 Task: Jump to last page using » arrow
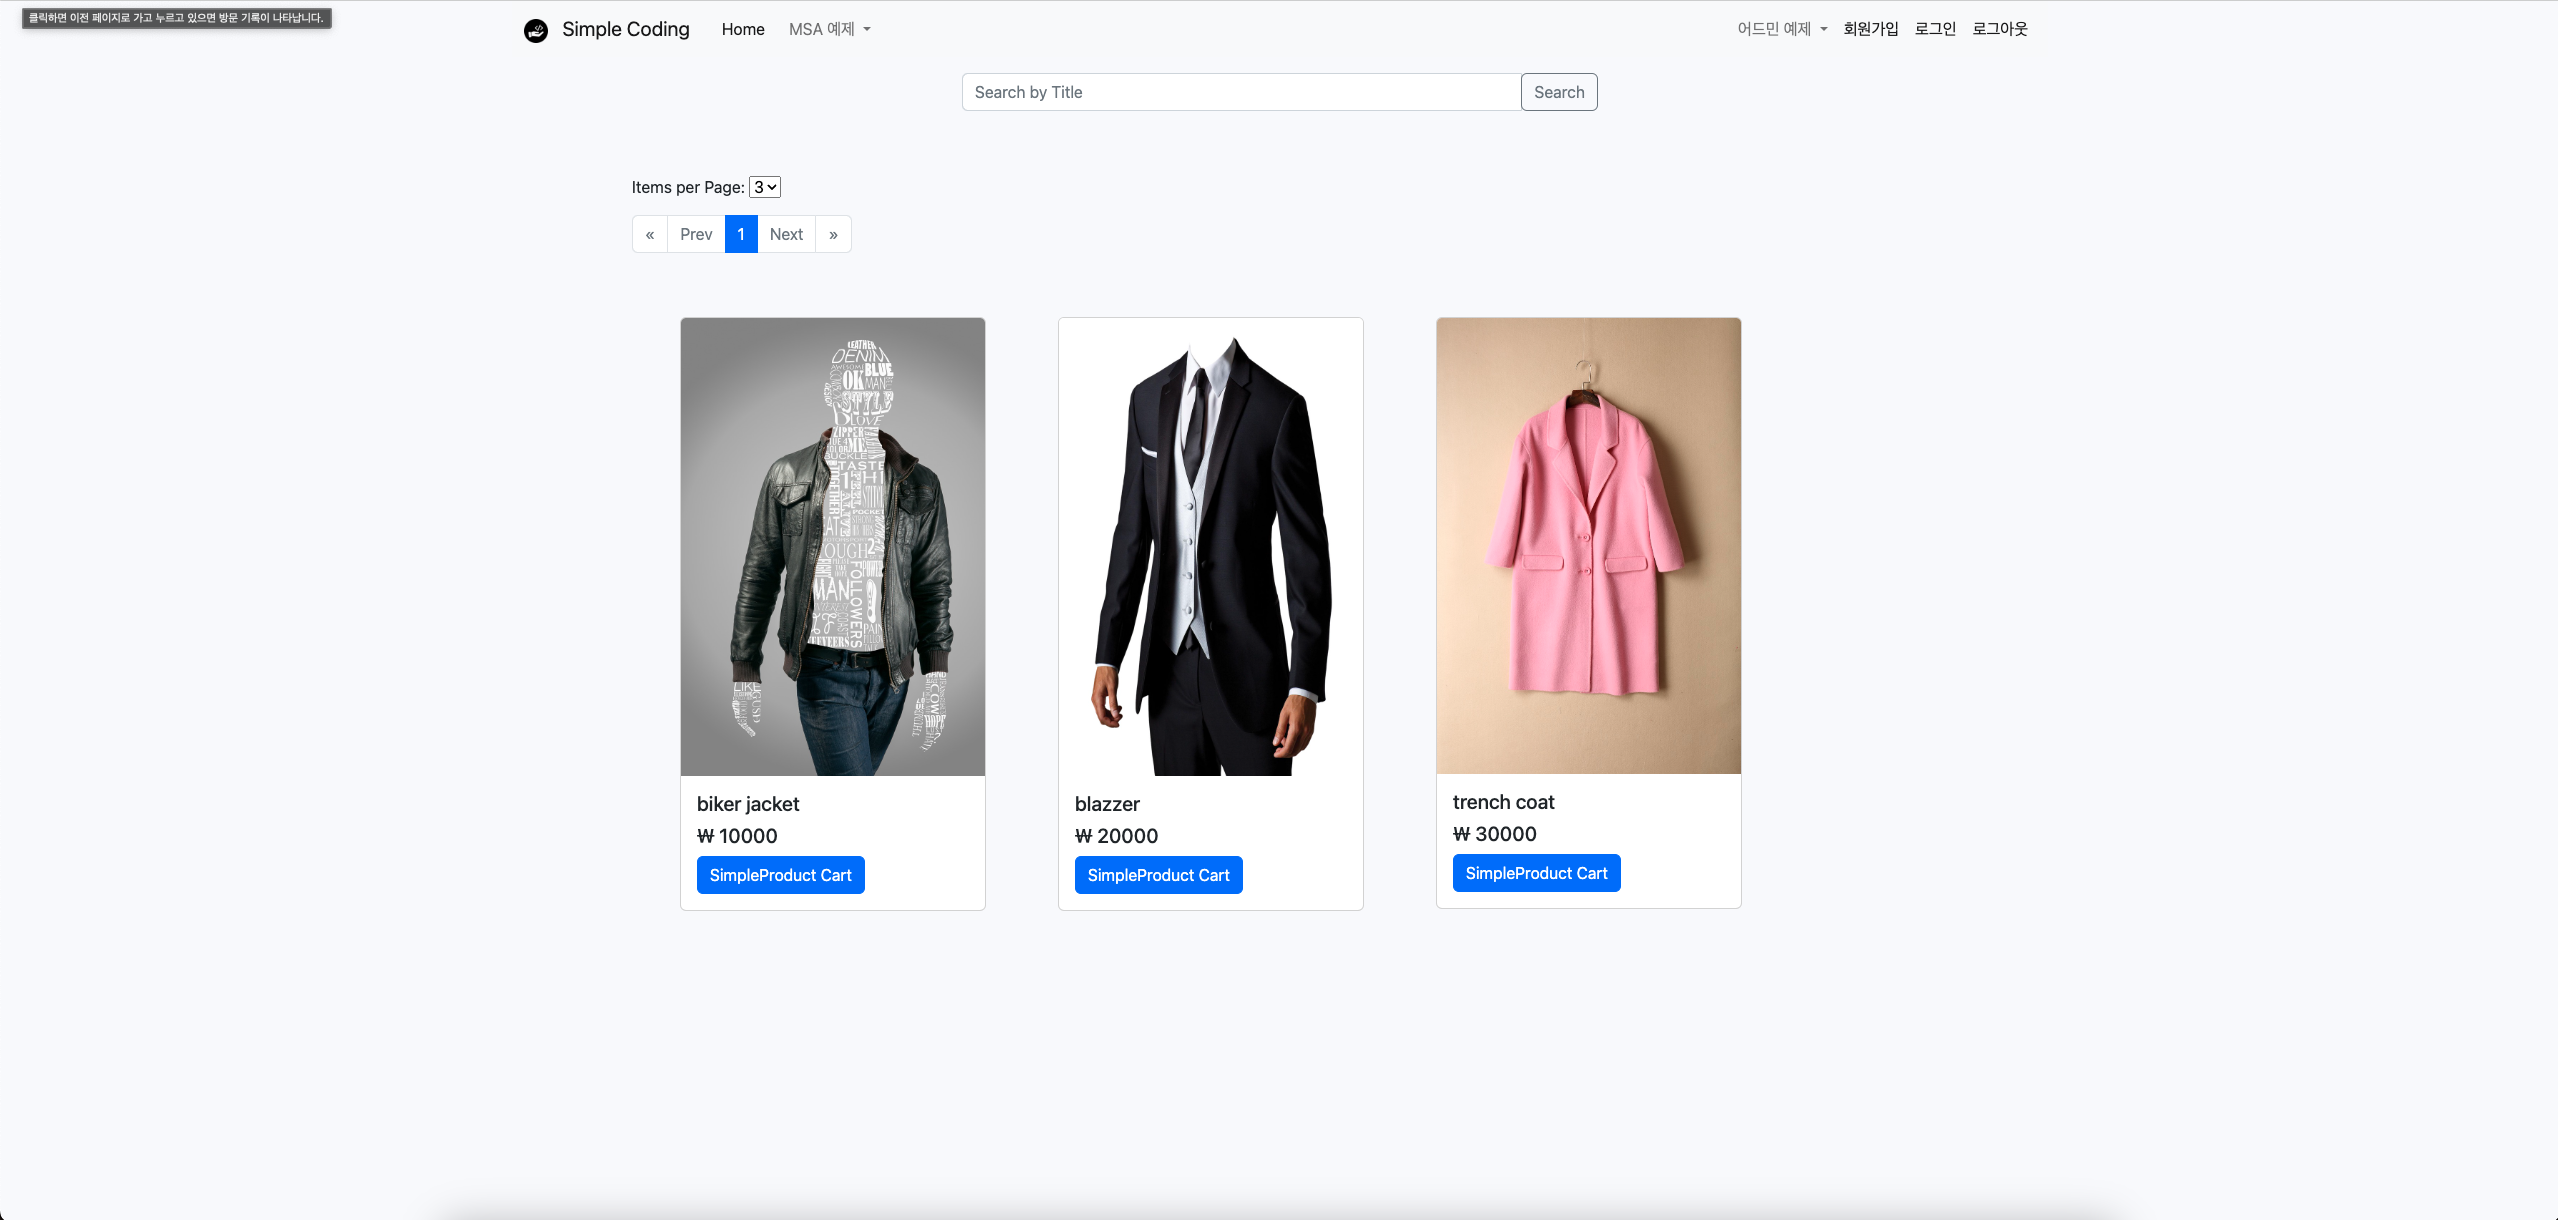click(833, 234)
